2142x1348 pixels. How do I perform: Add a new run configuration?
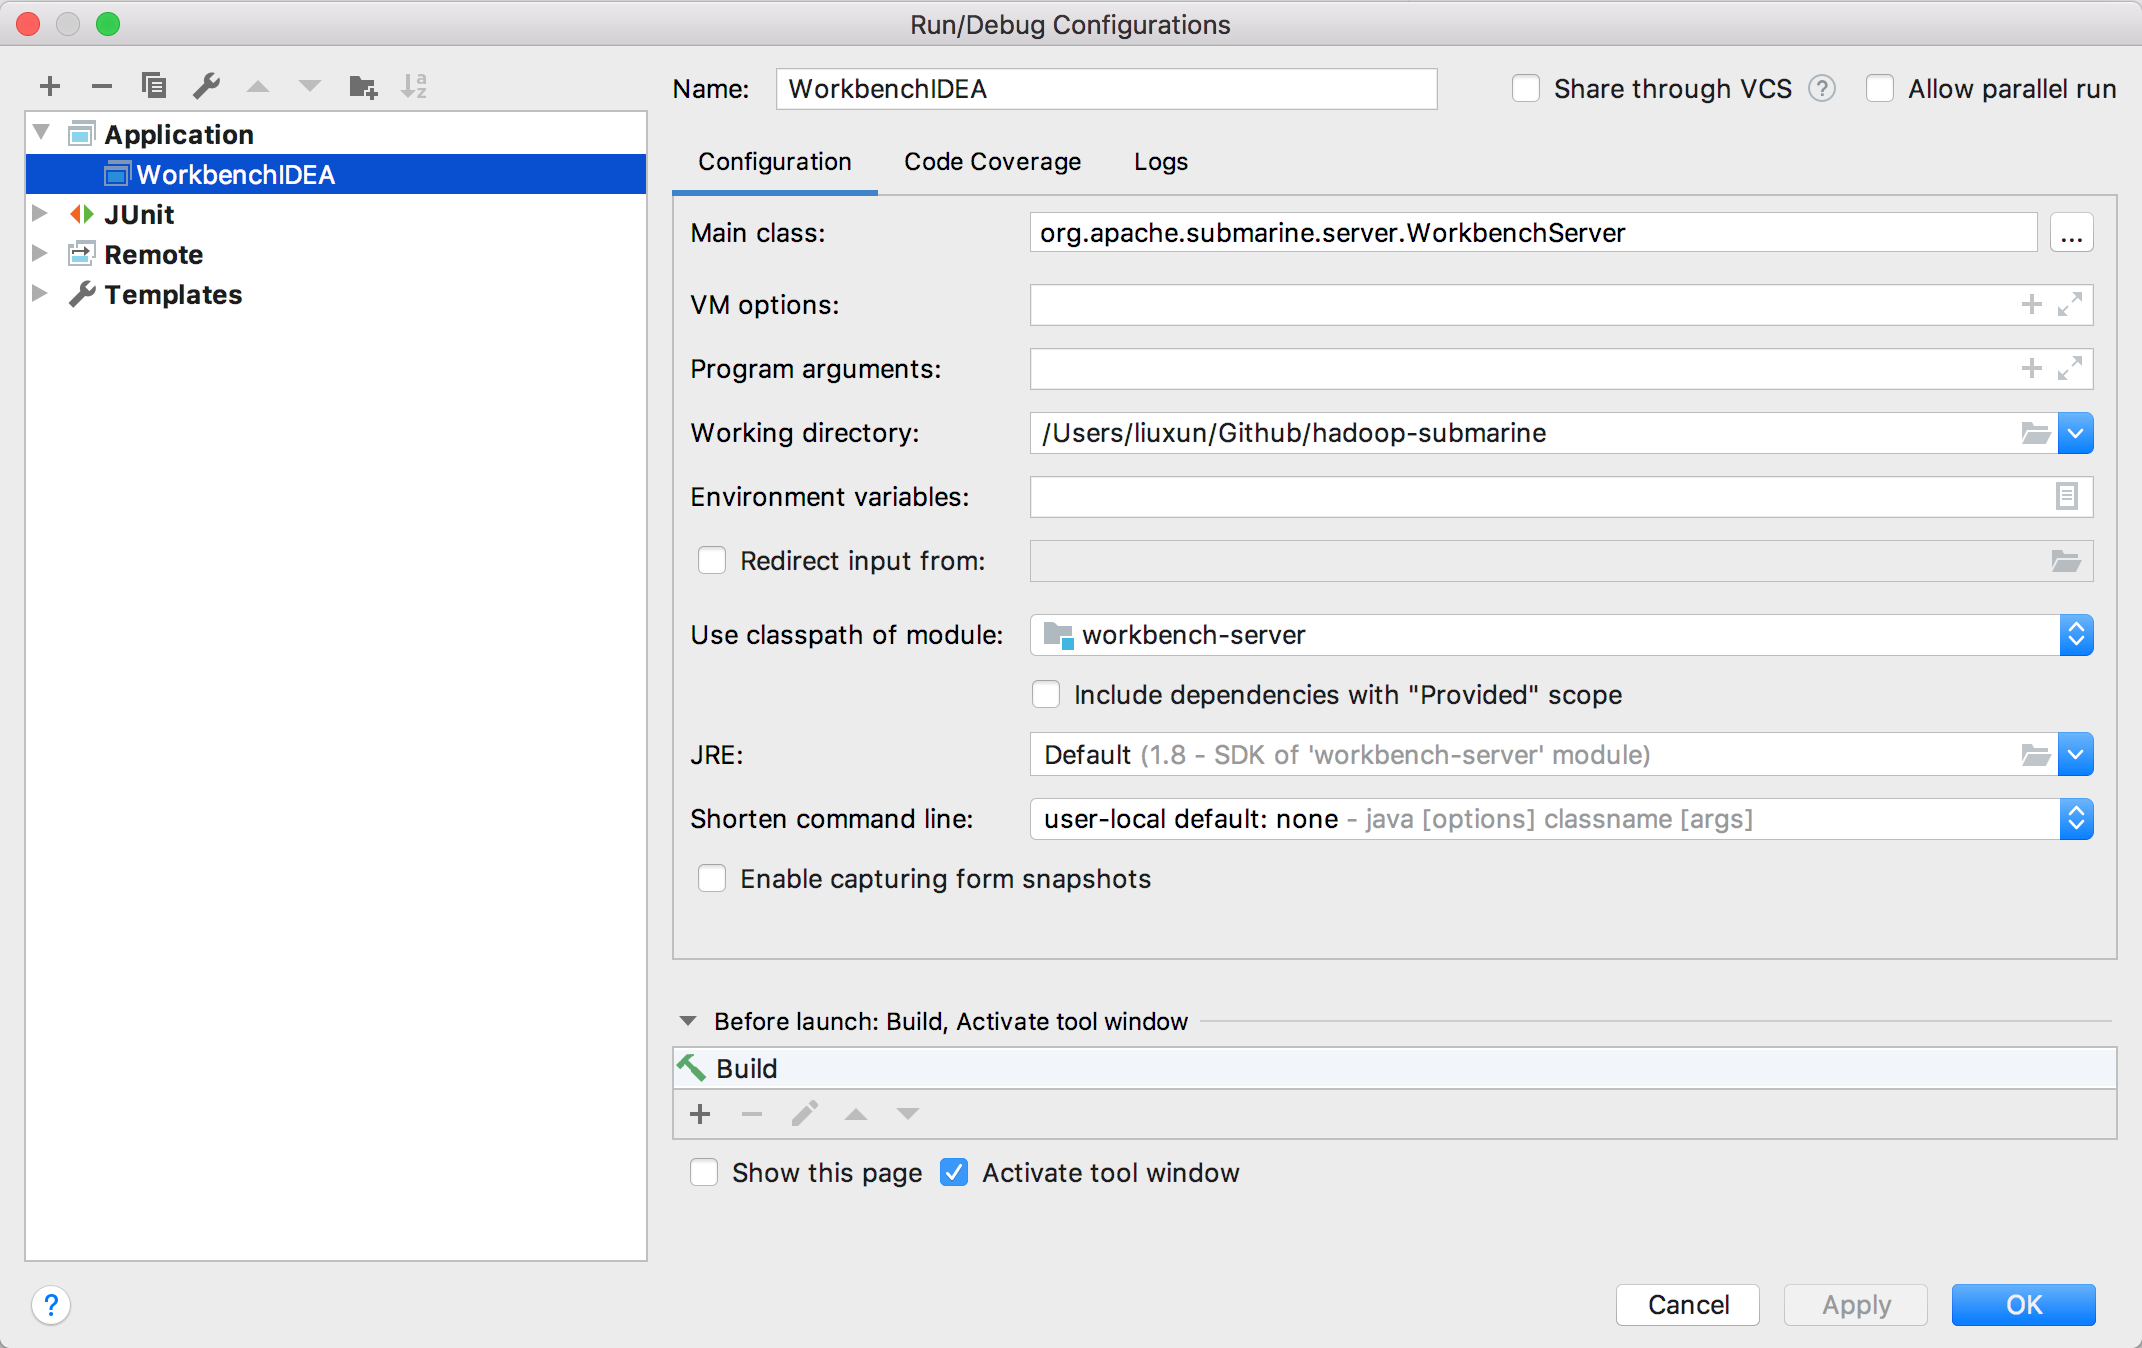(x=50, y=86)
